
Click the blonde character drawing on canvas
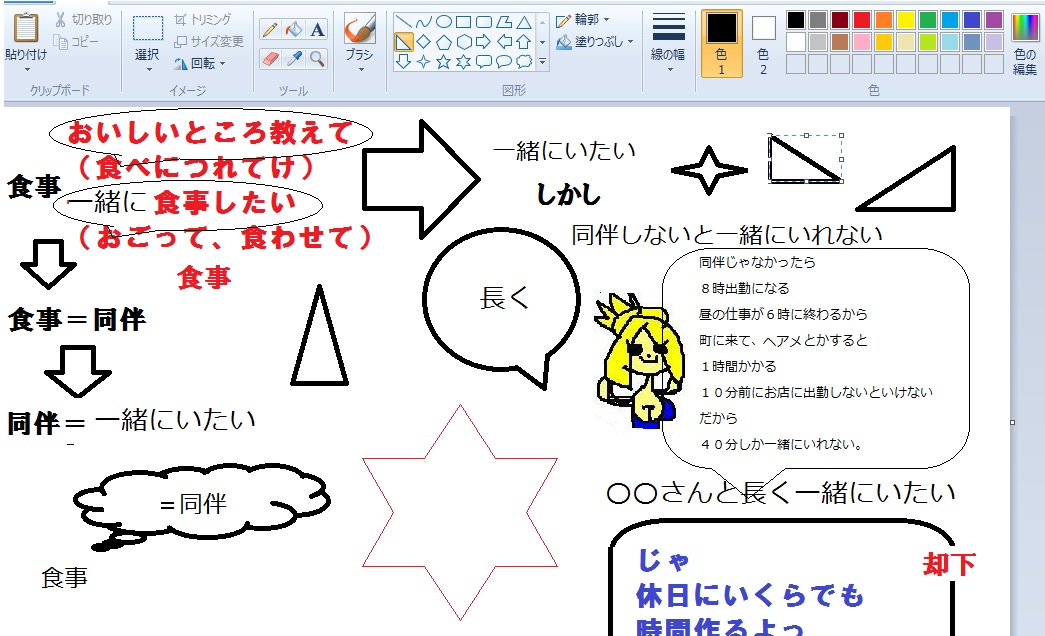pyautogui.click(x=640, y=360)
